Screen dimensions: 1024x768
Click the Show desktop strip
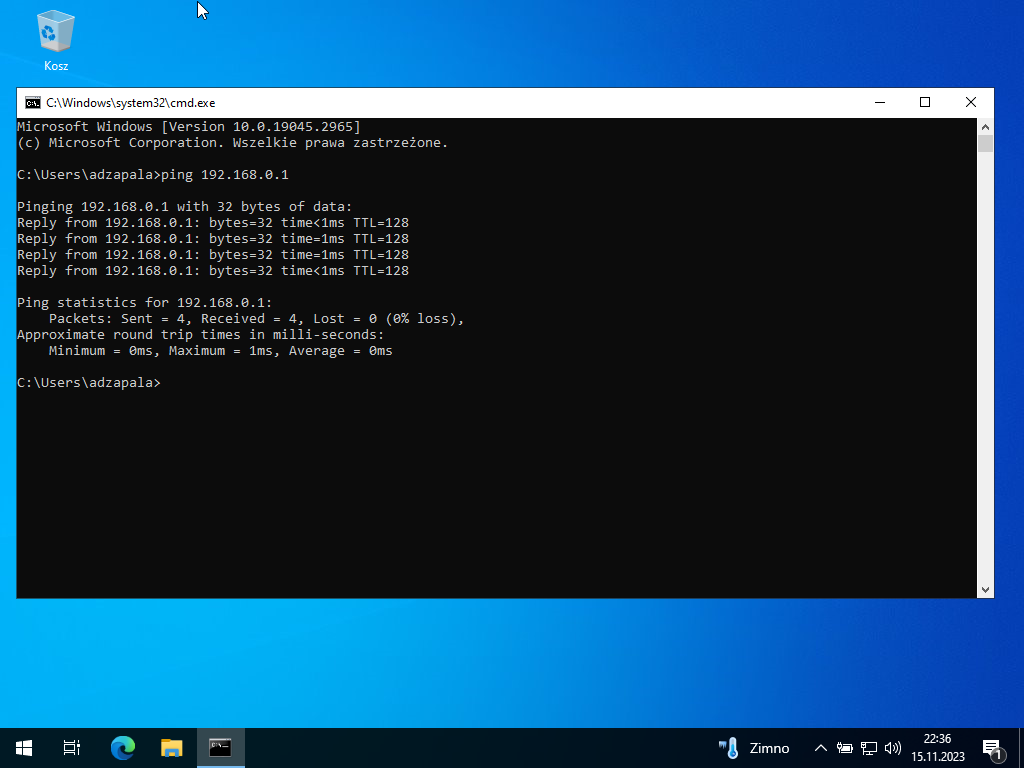1021,748
